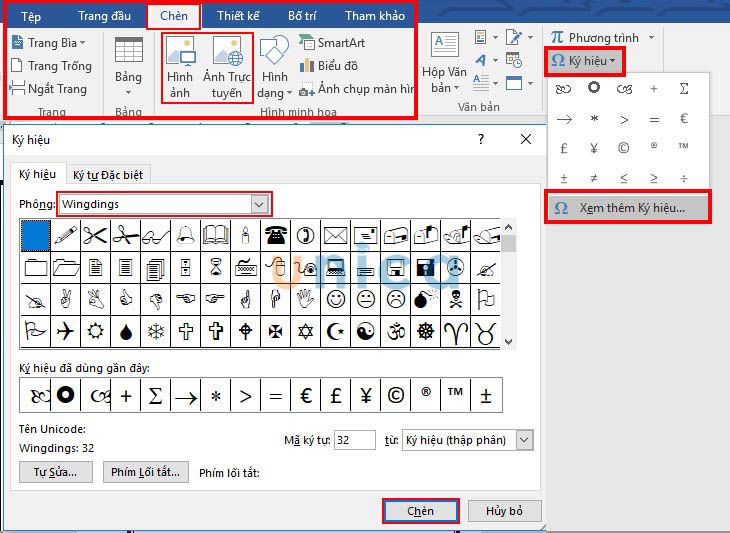Open the Ký hiệu symbol dropdown
Image resolution: width=730 pixels, height=533 pixels.
point(584,61)
